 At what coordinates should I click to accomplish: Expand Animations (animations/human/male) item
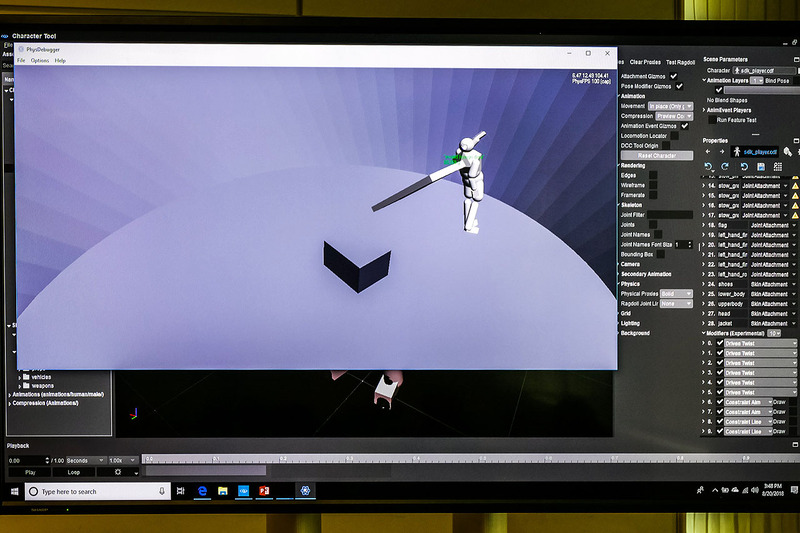click(x=10, y=395)
